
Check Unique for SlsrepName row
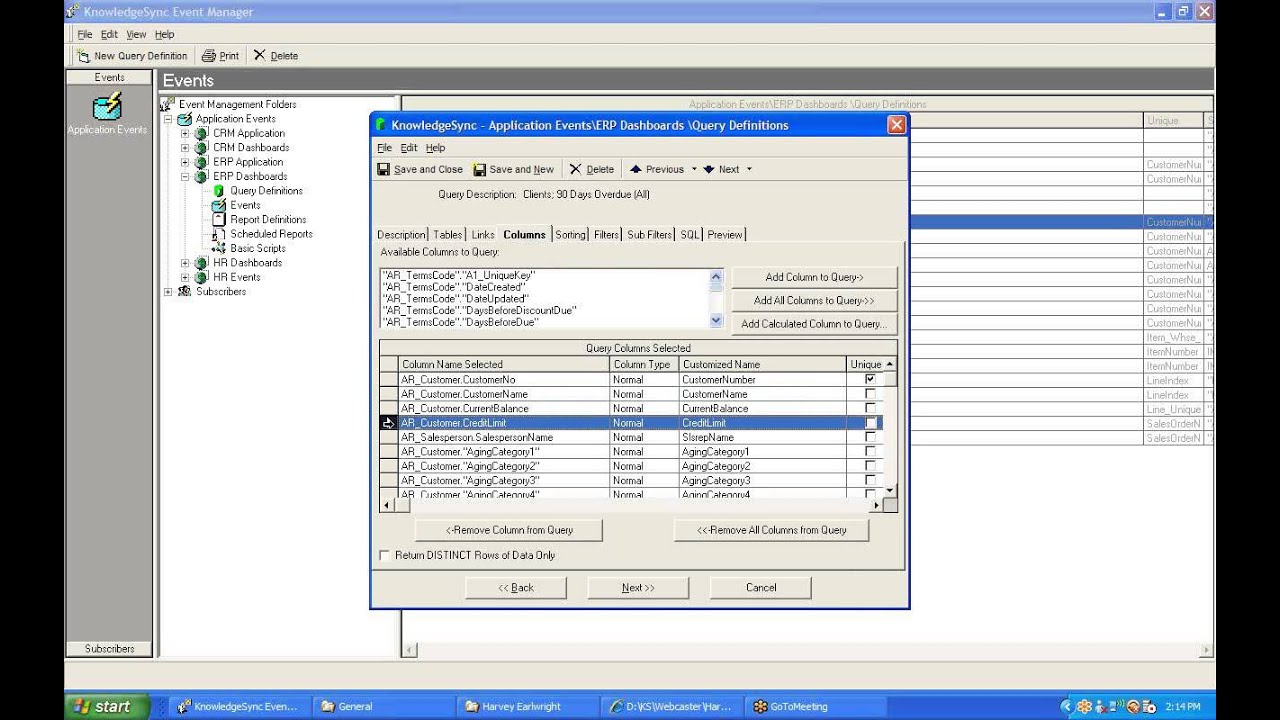870,437
